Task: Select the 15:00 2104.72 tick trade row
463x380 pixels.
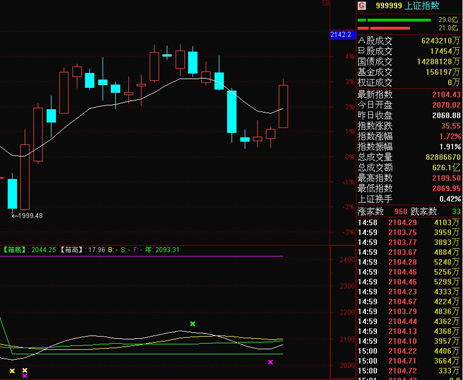Action: 409,371
